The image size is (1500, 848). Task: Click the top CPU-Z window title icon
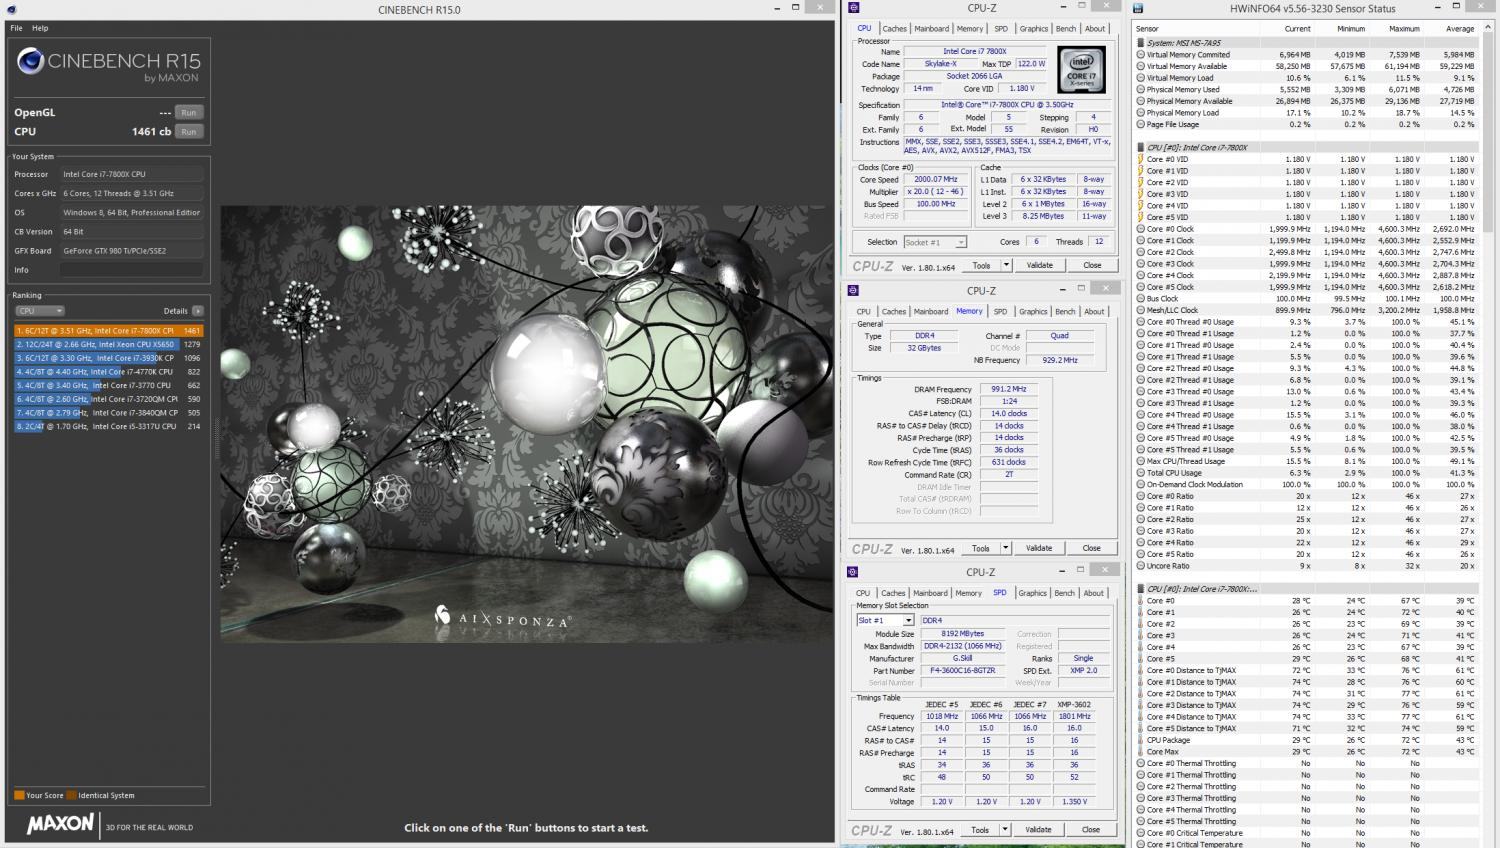[x=853, y=8]
